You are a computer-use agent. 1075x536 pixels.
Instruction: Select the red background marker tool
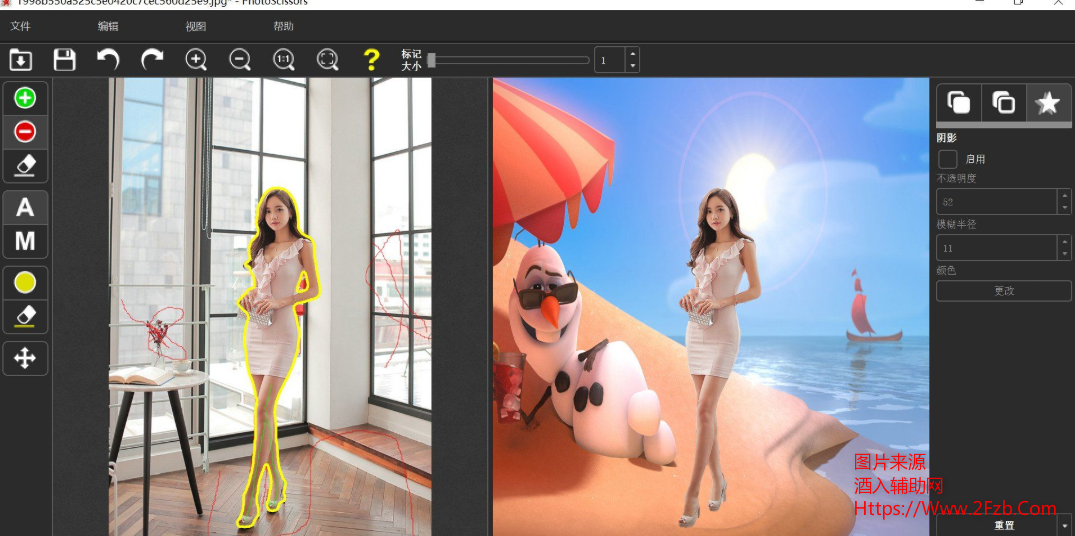[x=25, y=132]
